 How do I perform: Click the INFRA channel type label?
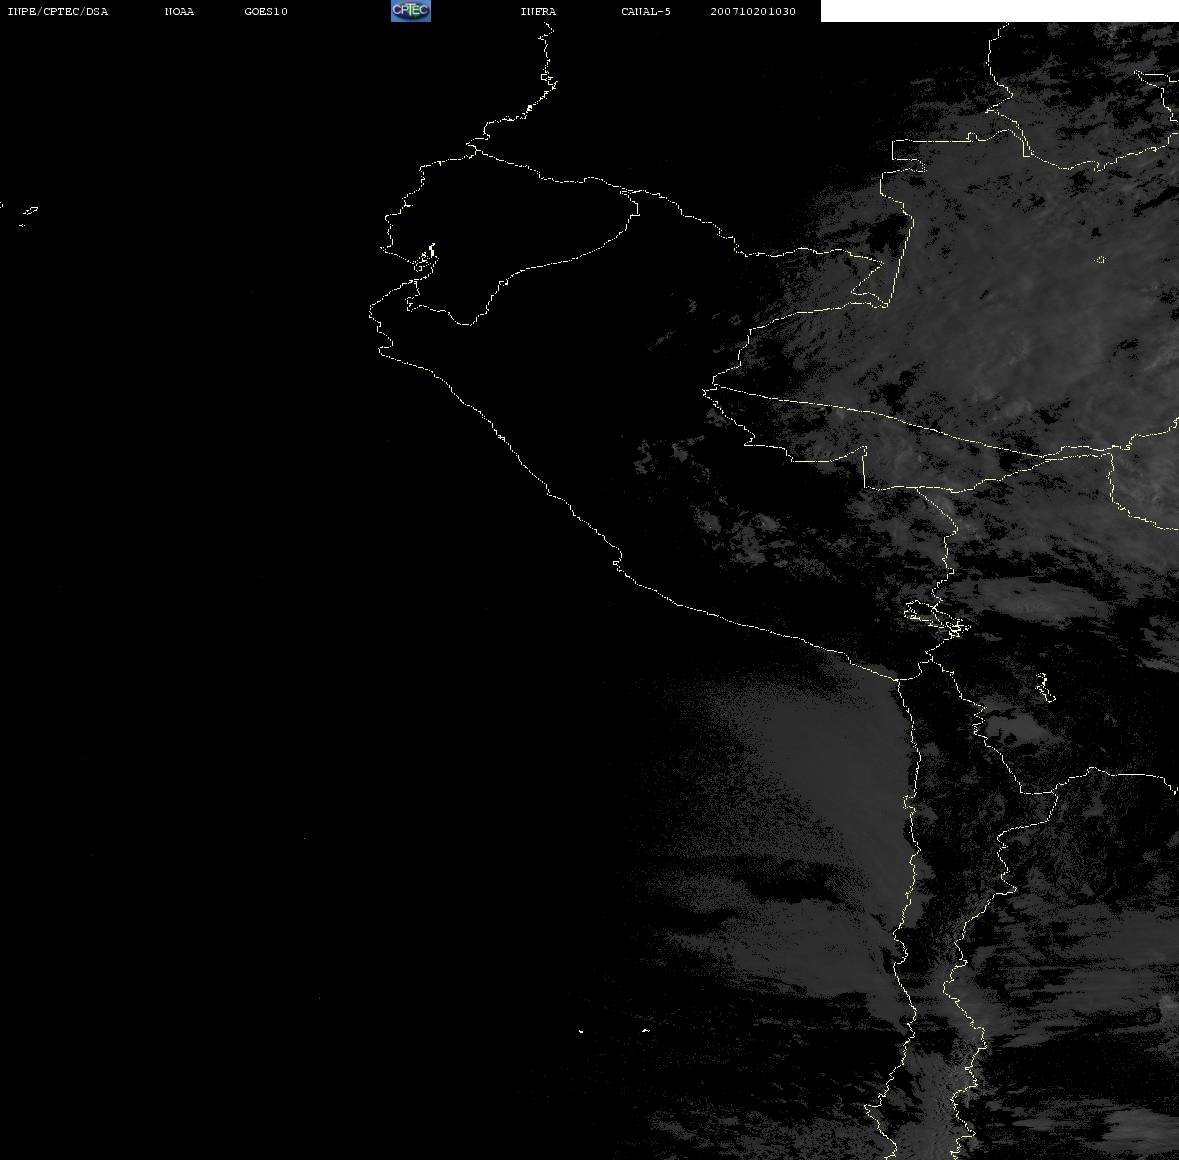pyautogui.click(x=538, y=11)
